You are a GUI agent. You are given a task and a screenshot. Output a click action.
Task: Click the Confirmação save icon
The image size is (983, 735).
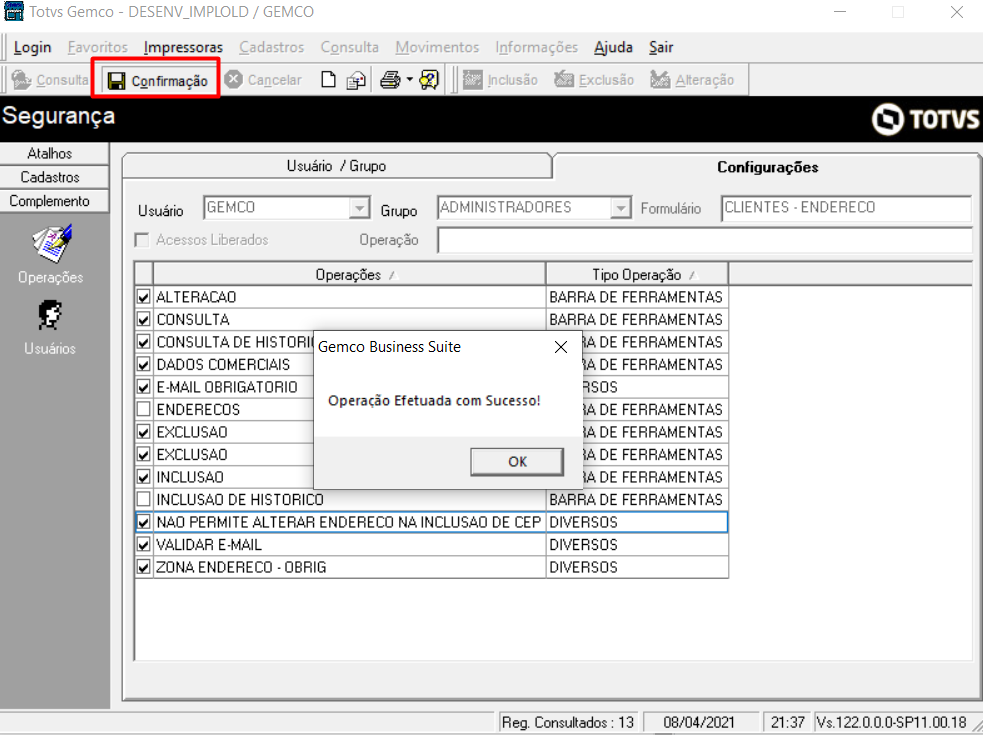[x=117, y=81]
